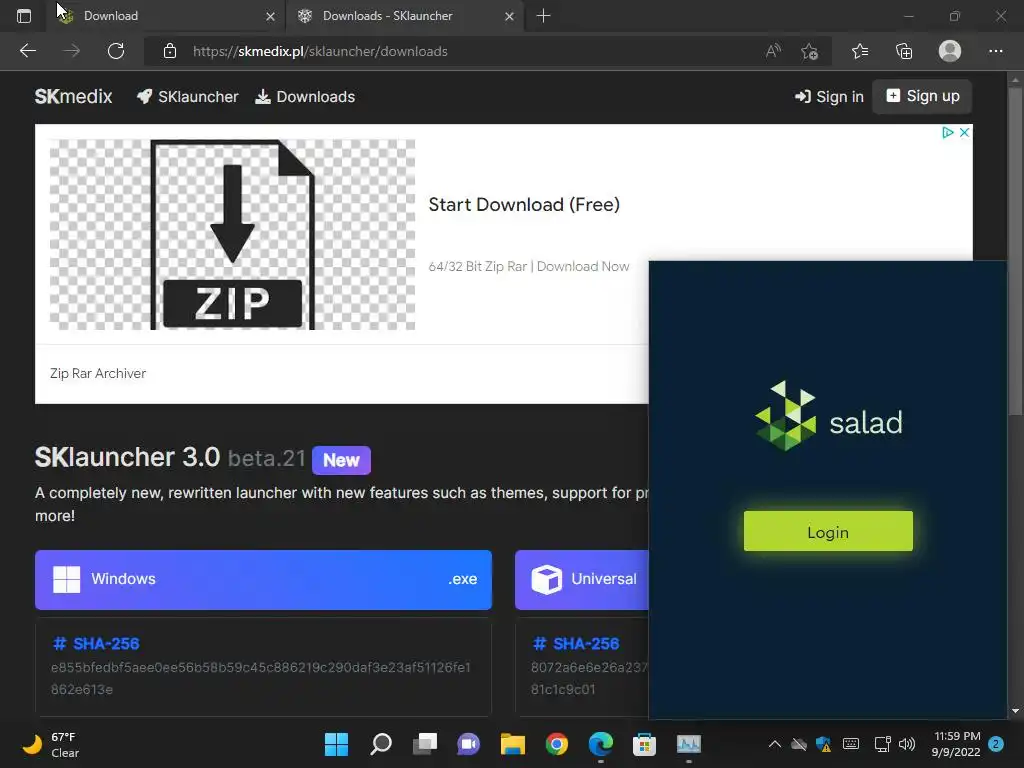The width and height of the screenshot is (1024, 768).
Task: Open Microsoft Store from taskbar
Action: click(x=644, y=744)
